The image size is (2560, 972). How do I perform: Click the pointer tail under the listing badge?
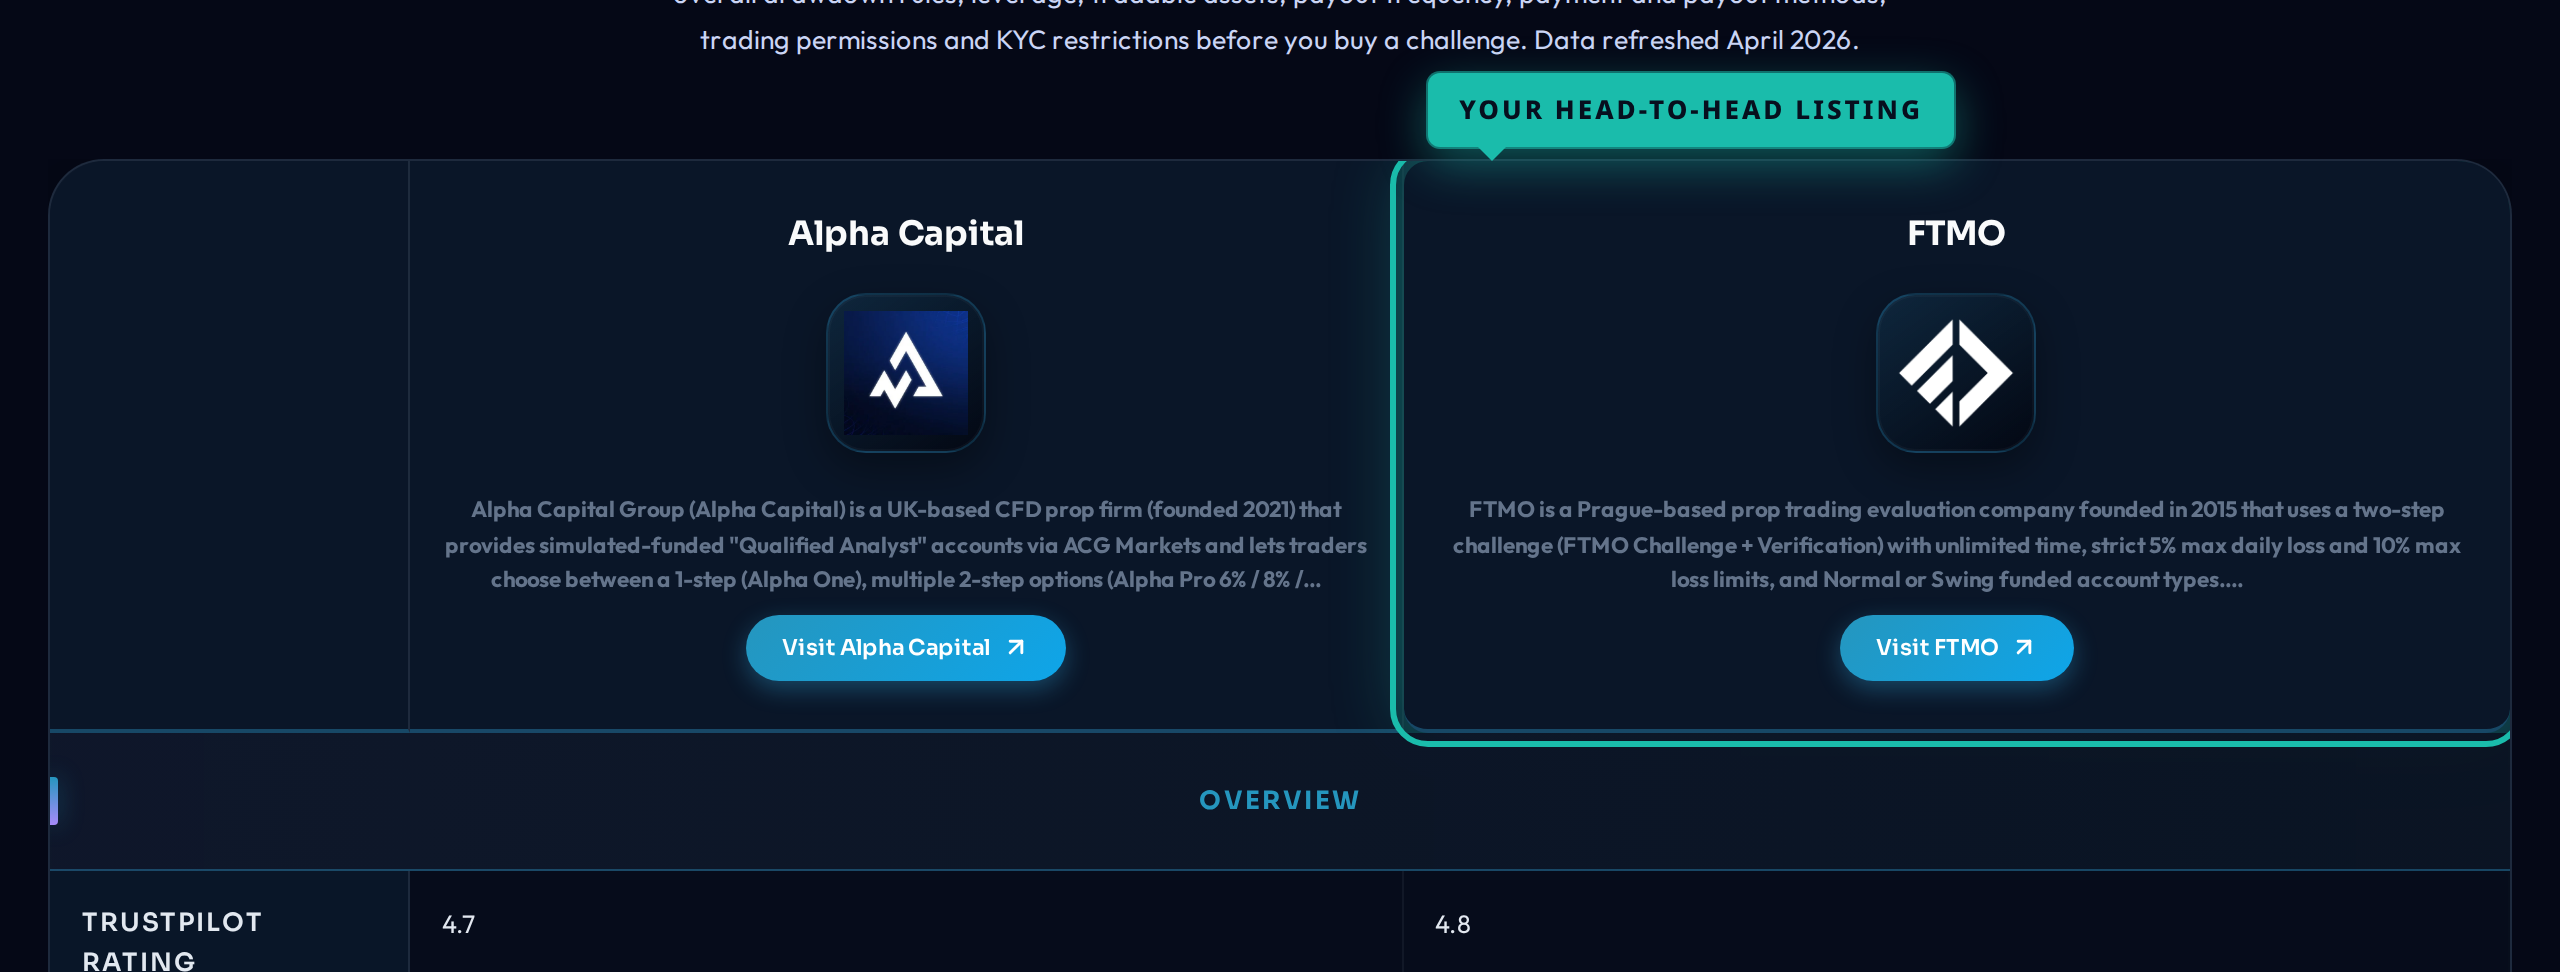point(1492,154)
